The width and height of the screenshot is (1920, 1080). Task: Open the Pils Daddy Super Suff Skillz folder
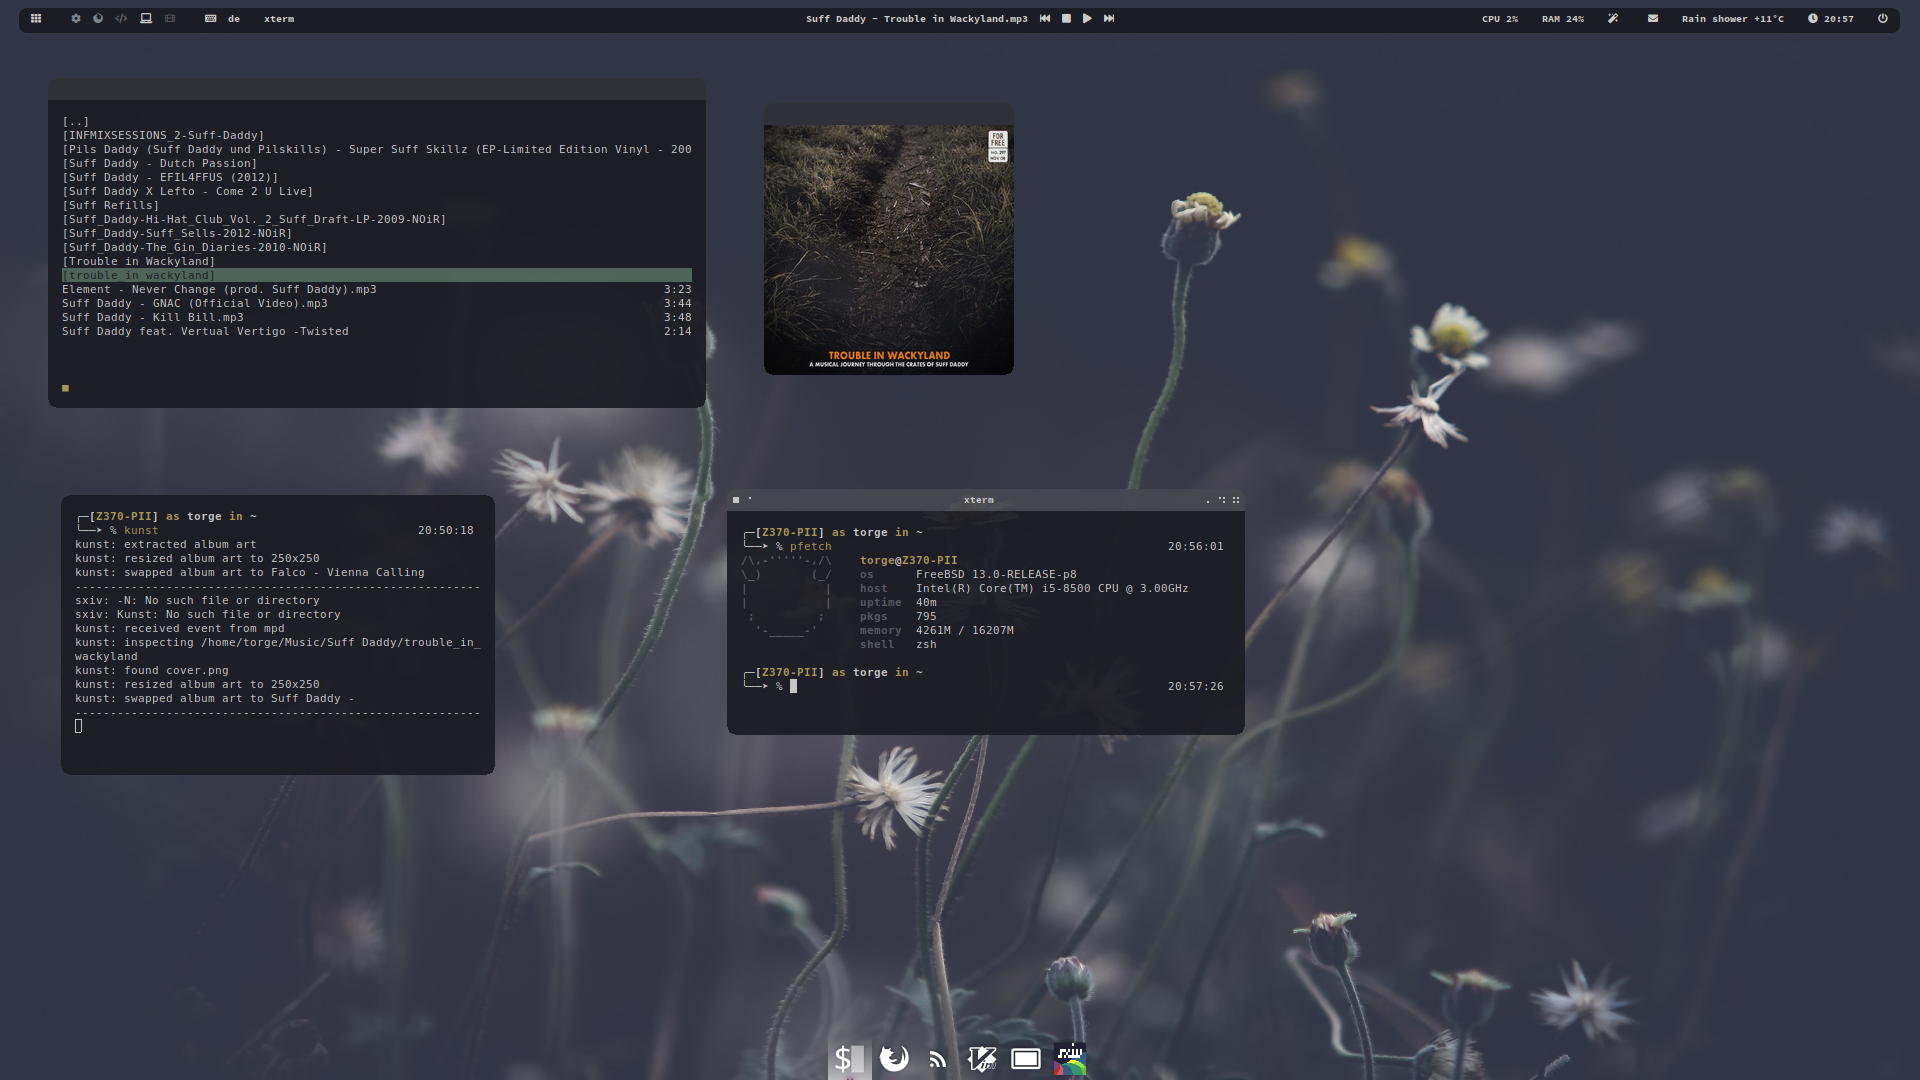point(377,149)
